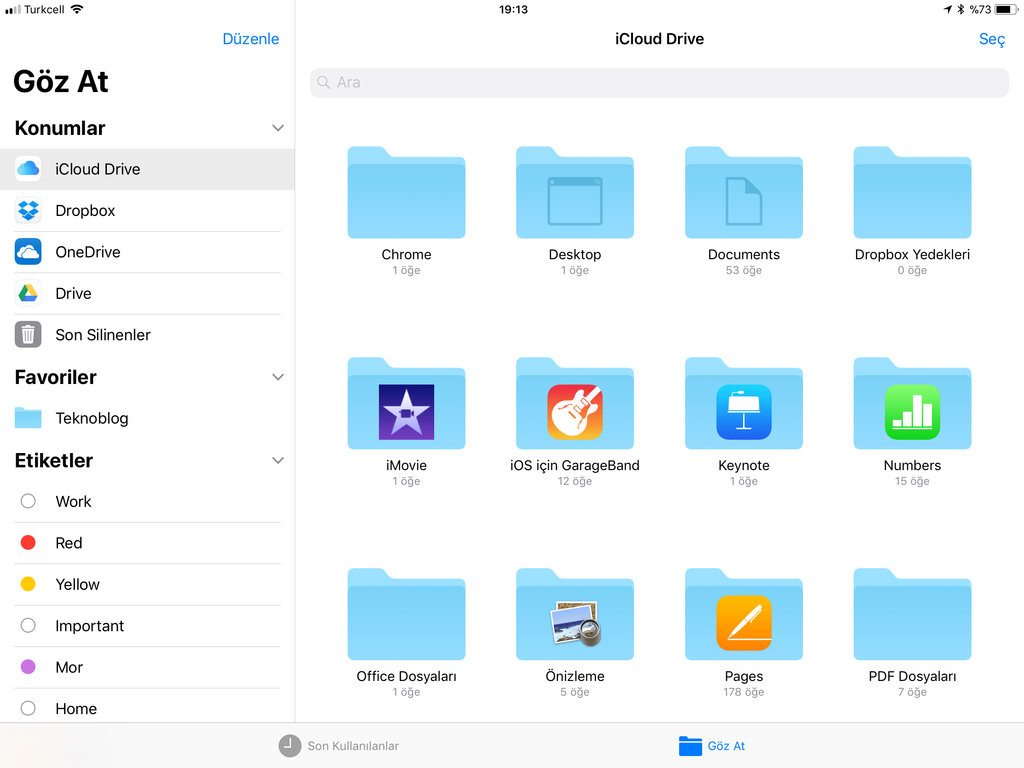This screenshot has height=768, width=1024.
Task: Select the Yellow tag color dot
Action: pyautogui.click(x=28, y=584)
